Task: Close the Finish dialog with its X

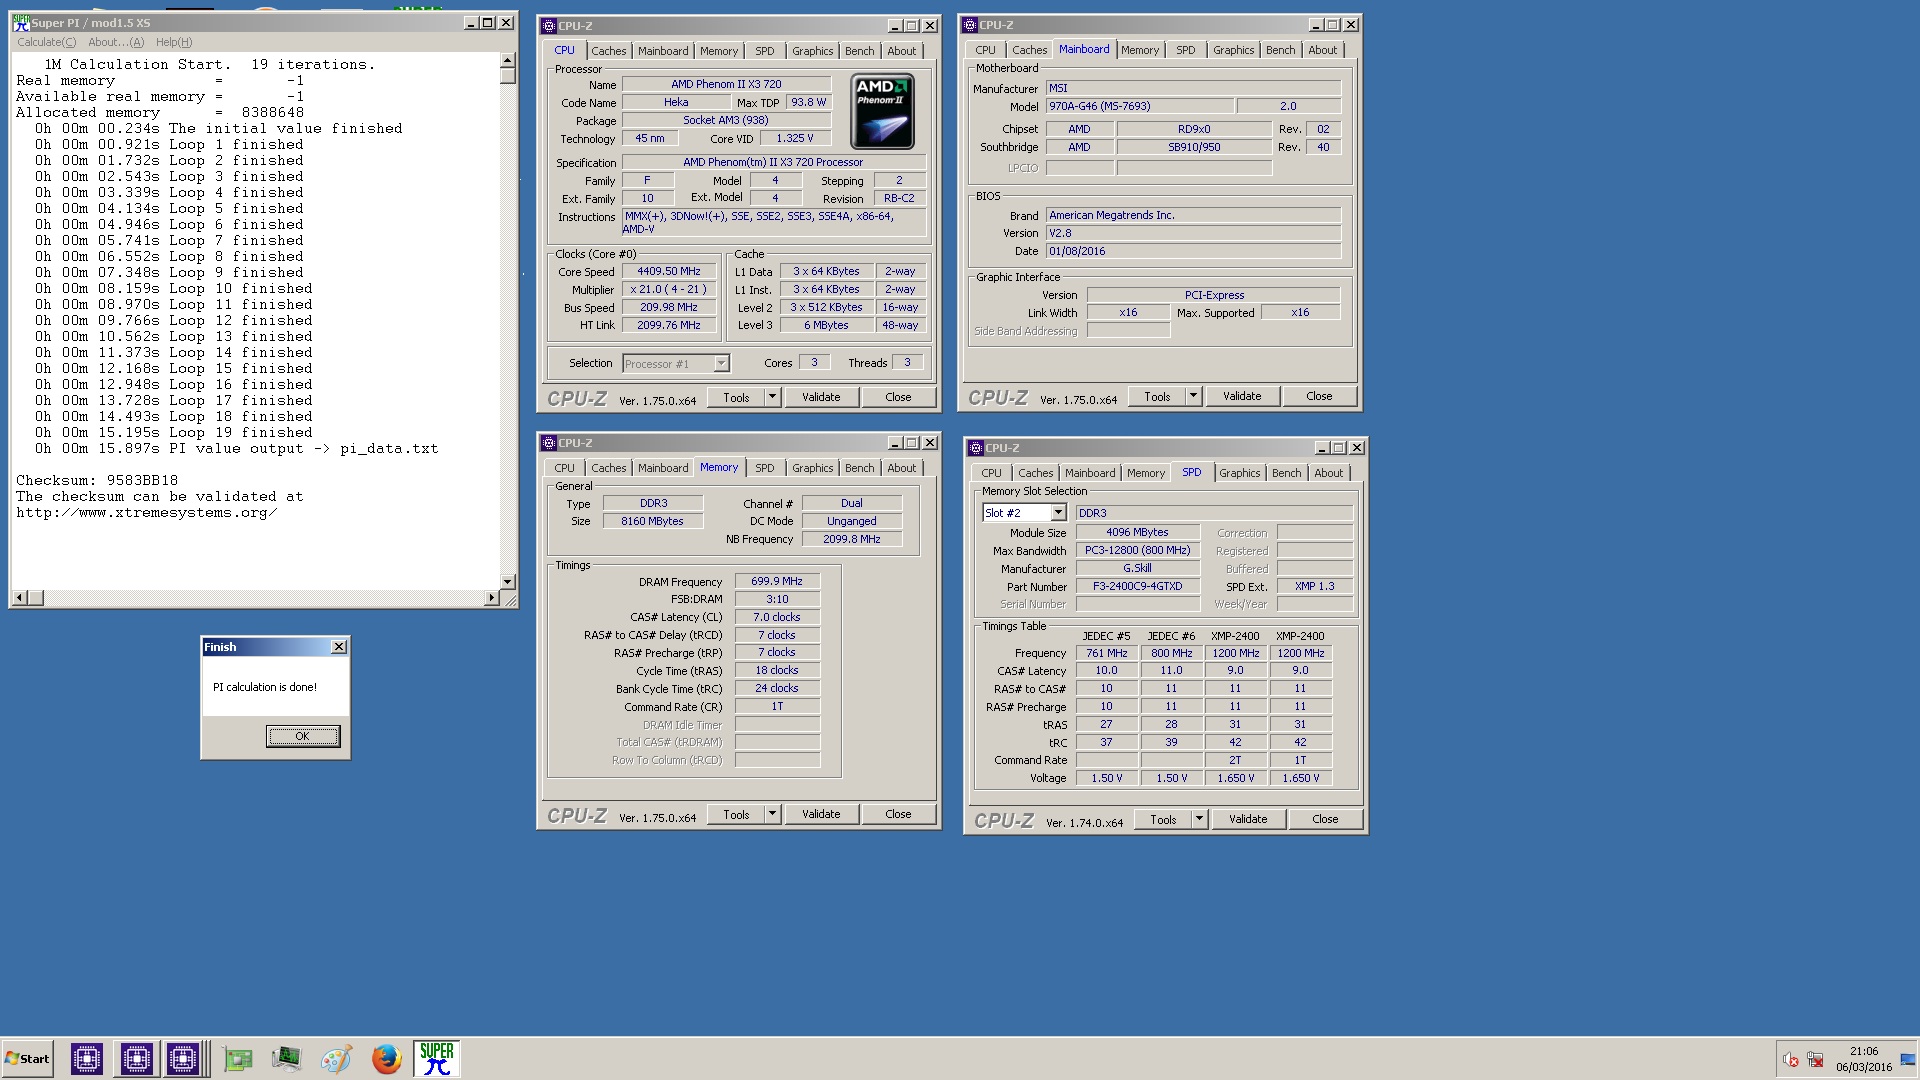Action: (x=339, y=647)
